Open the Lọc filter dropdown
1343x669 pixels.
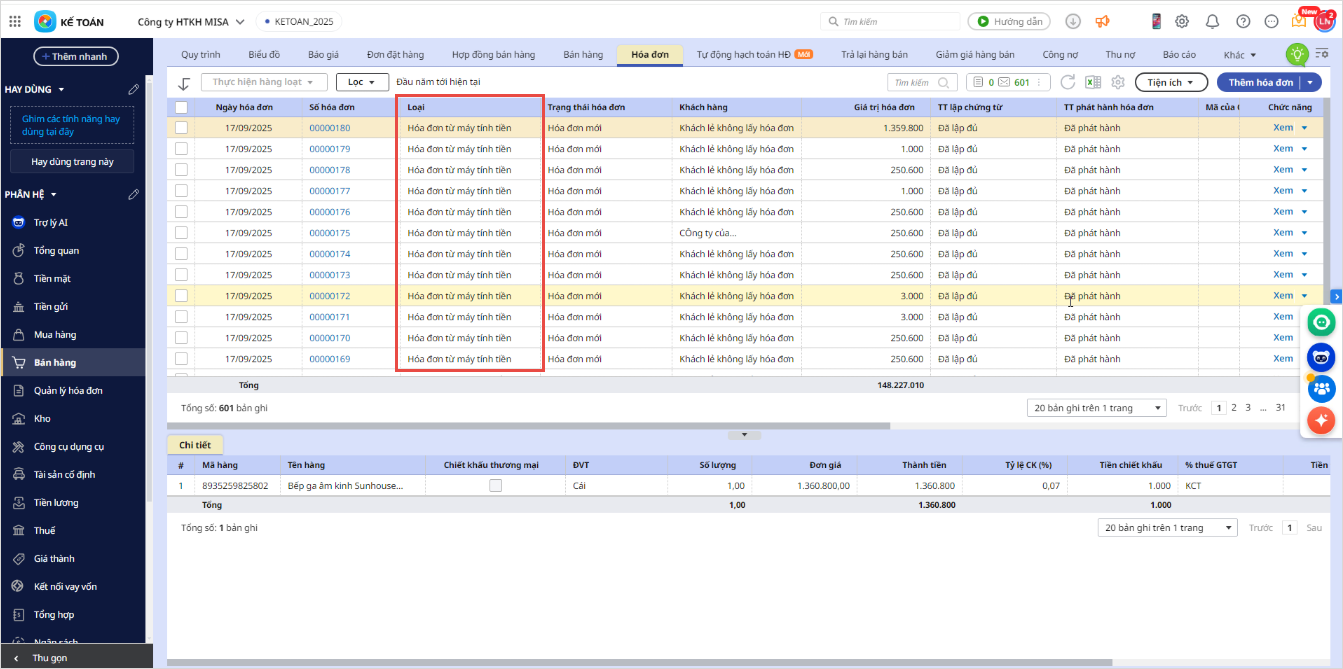click(362, 82)
